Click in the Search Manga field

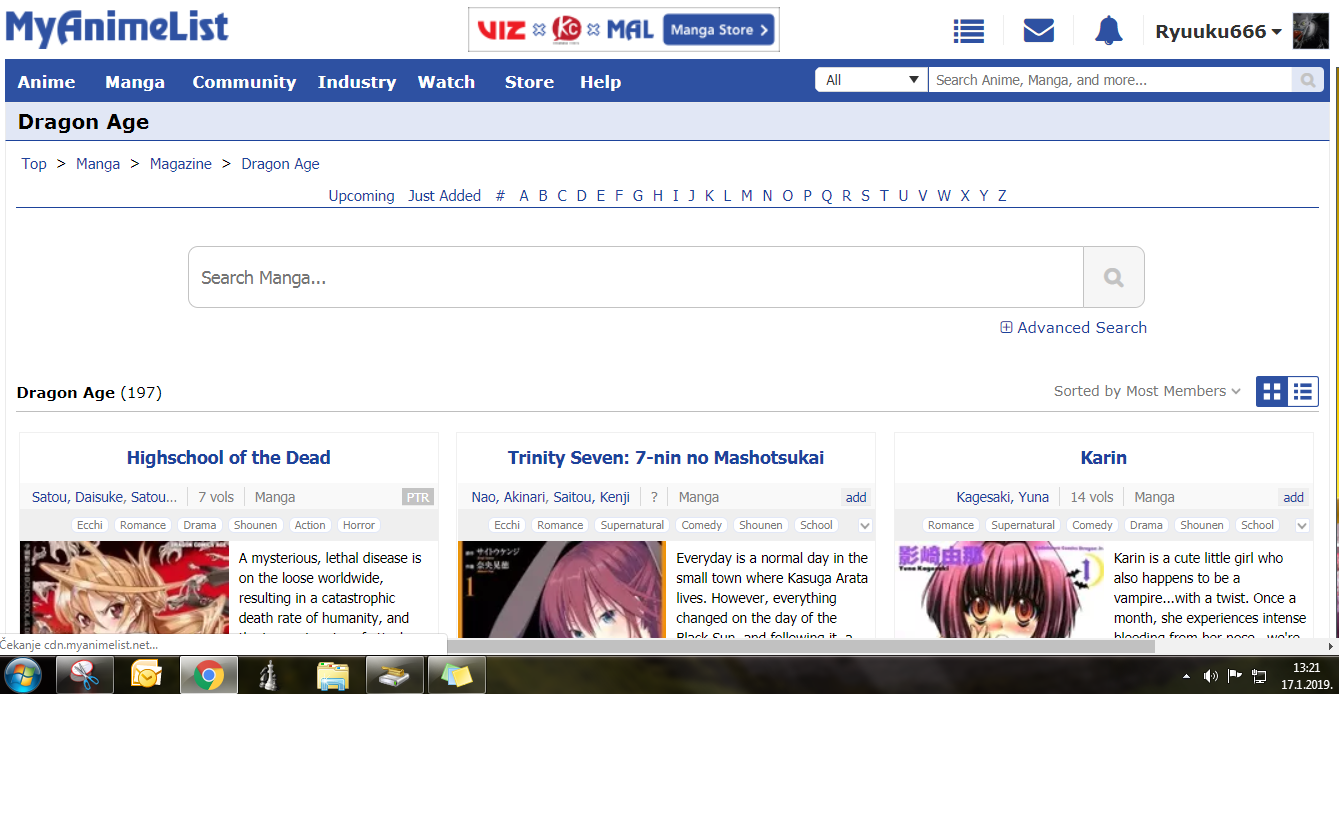(x=636, y=277)
